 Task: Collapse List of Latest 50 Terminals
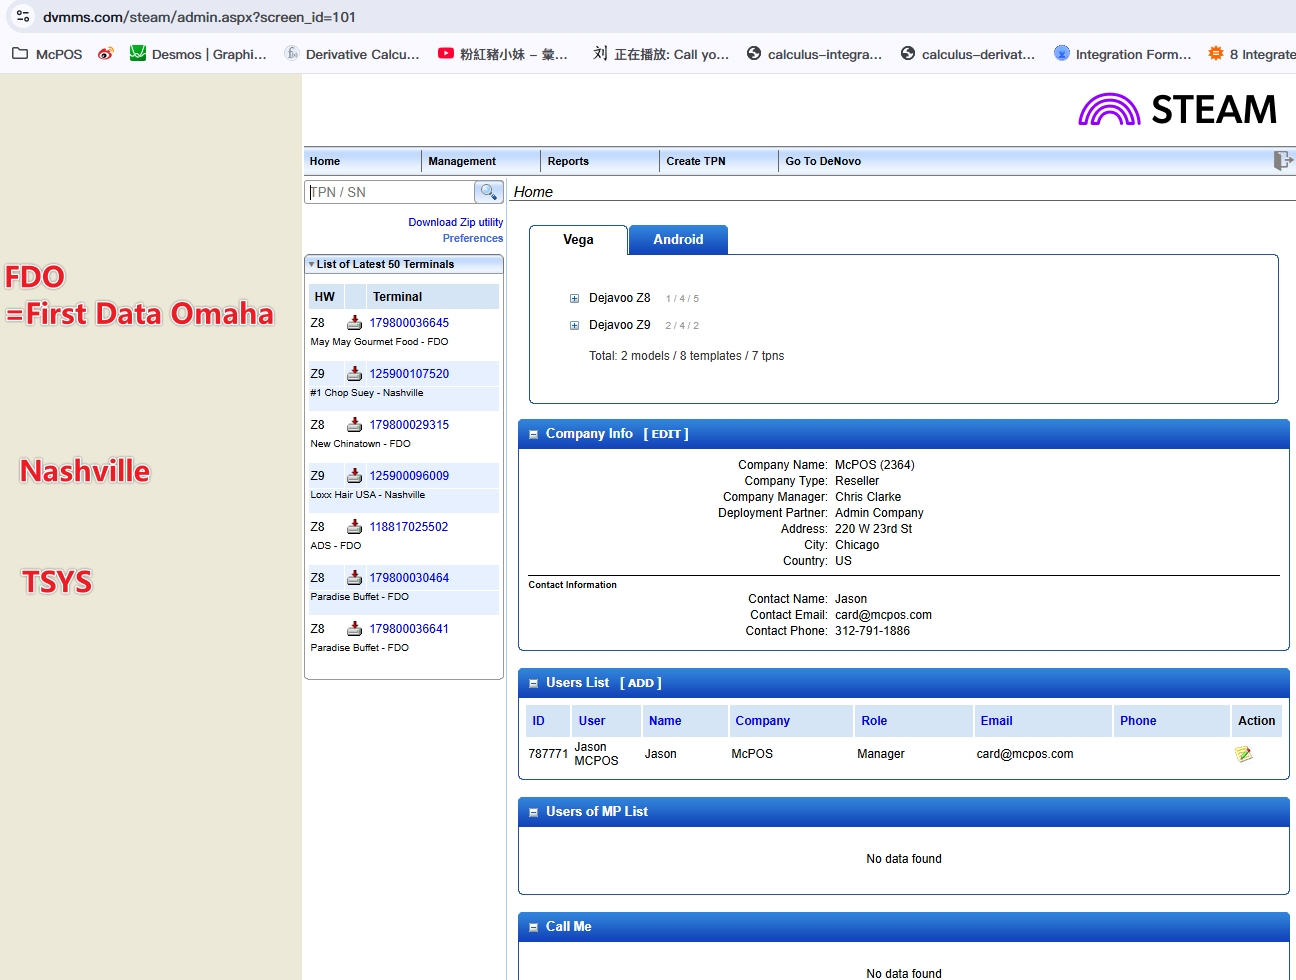tap(311, 264)
